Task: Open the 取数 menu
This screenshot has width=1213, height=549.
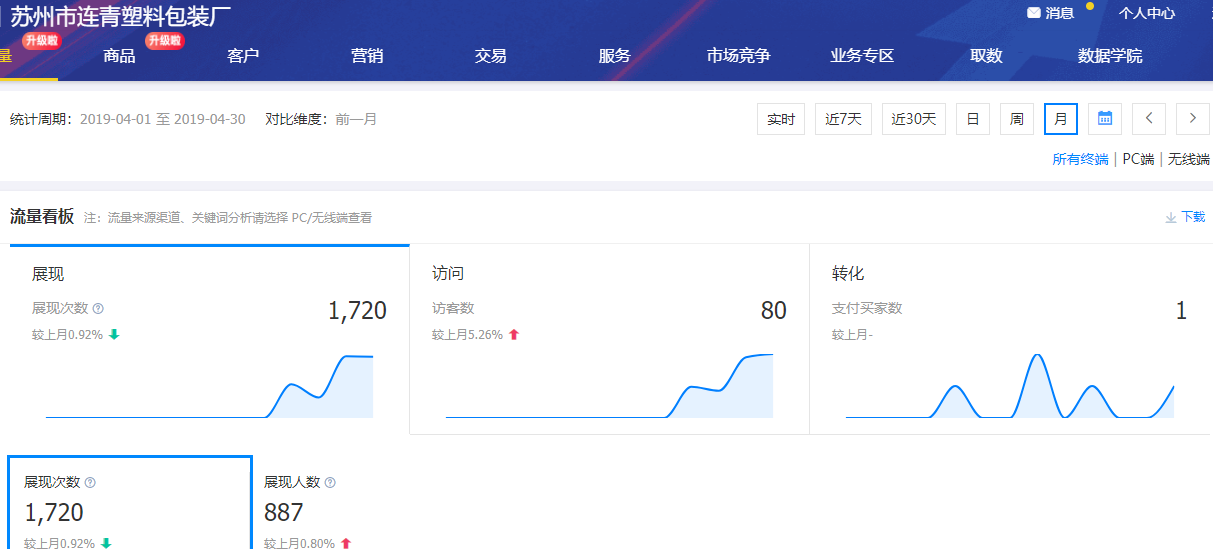Action: pos(986,56)
